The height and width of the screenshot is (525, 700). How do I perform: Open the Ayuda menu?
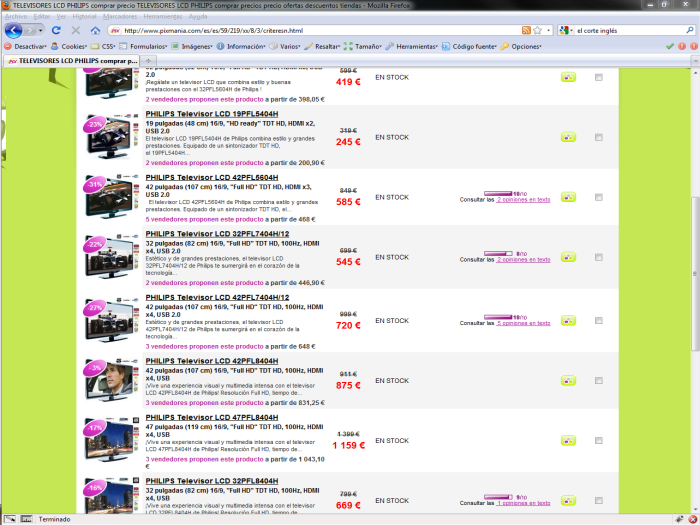click(198, 17)
